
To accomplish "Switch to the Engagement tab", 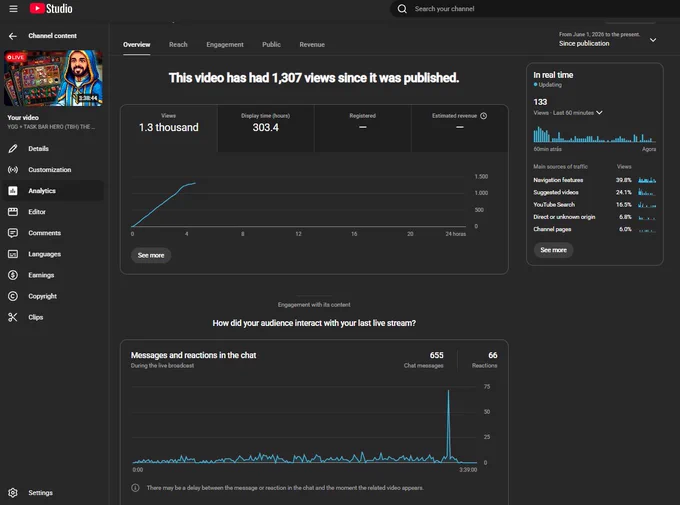I will [225, 44].
